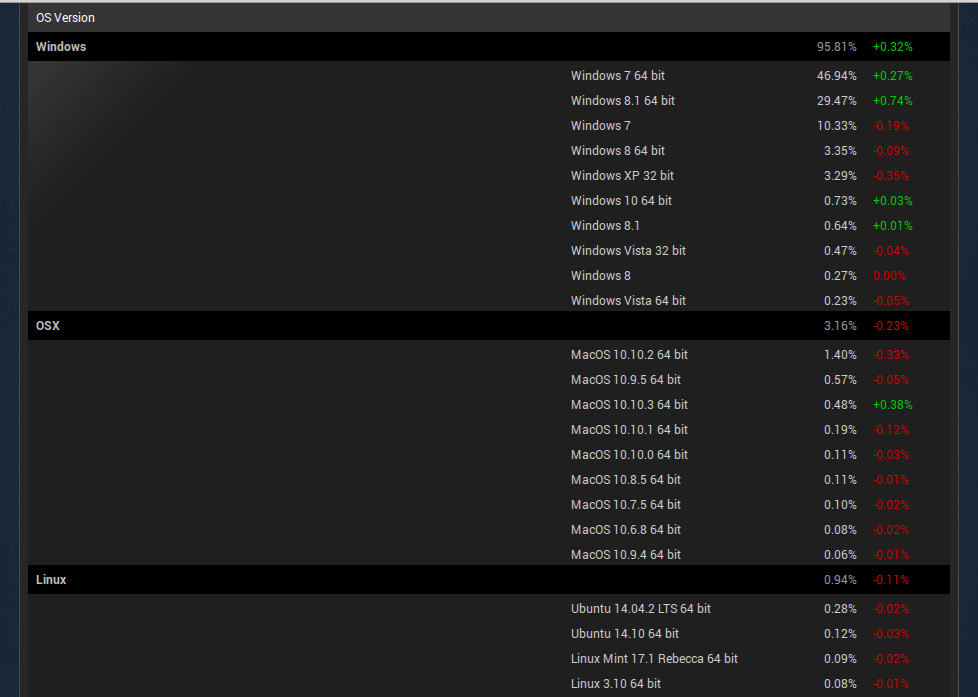Click the 'MacOS 10.8.5 64 bit' entry
Image resolution: width=978 pixels, height=697 pixels.
pos(626,479)
